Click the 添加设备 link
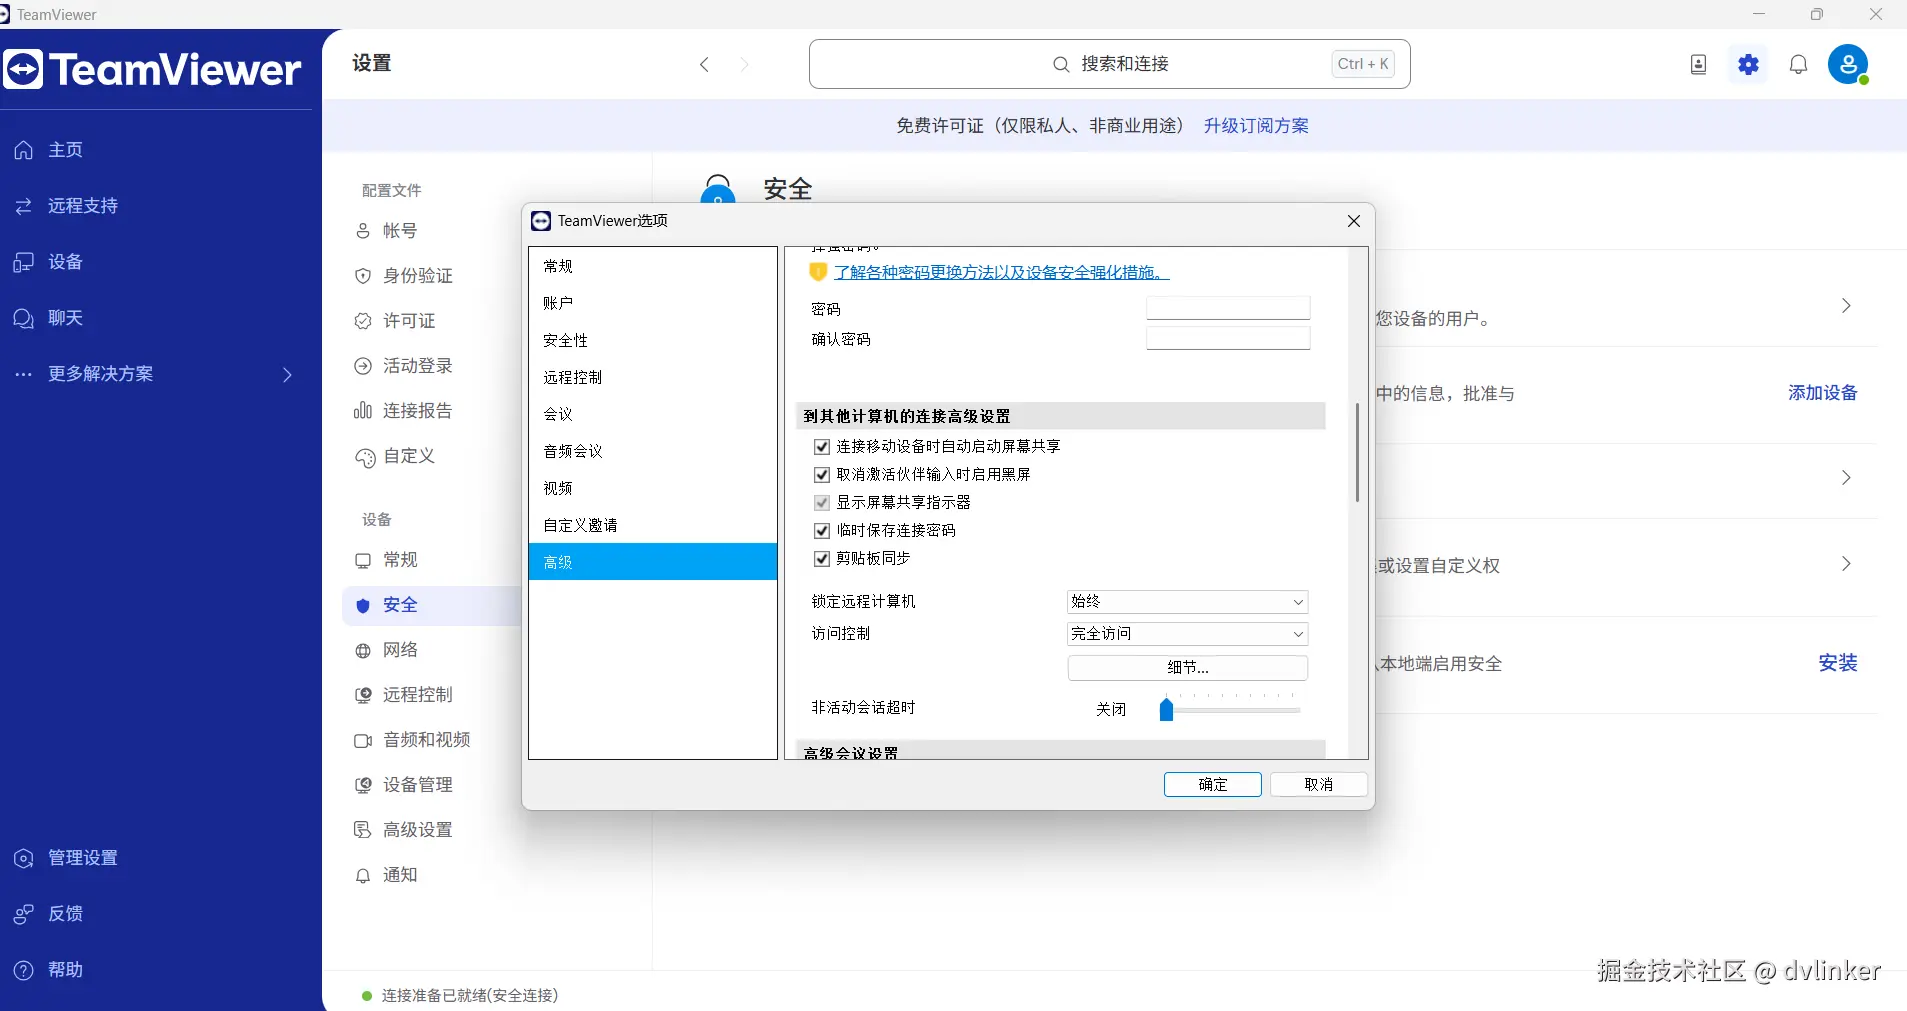Viewport: 1907px width, 1011px height. [x=1822, y=393]
